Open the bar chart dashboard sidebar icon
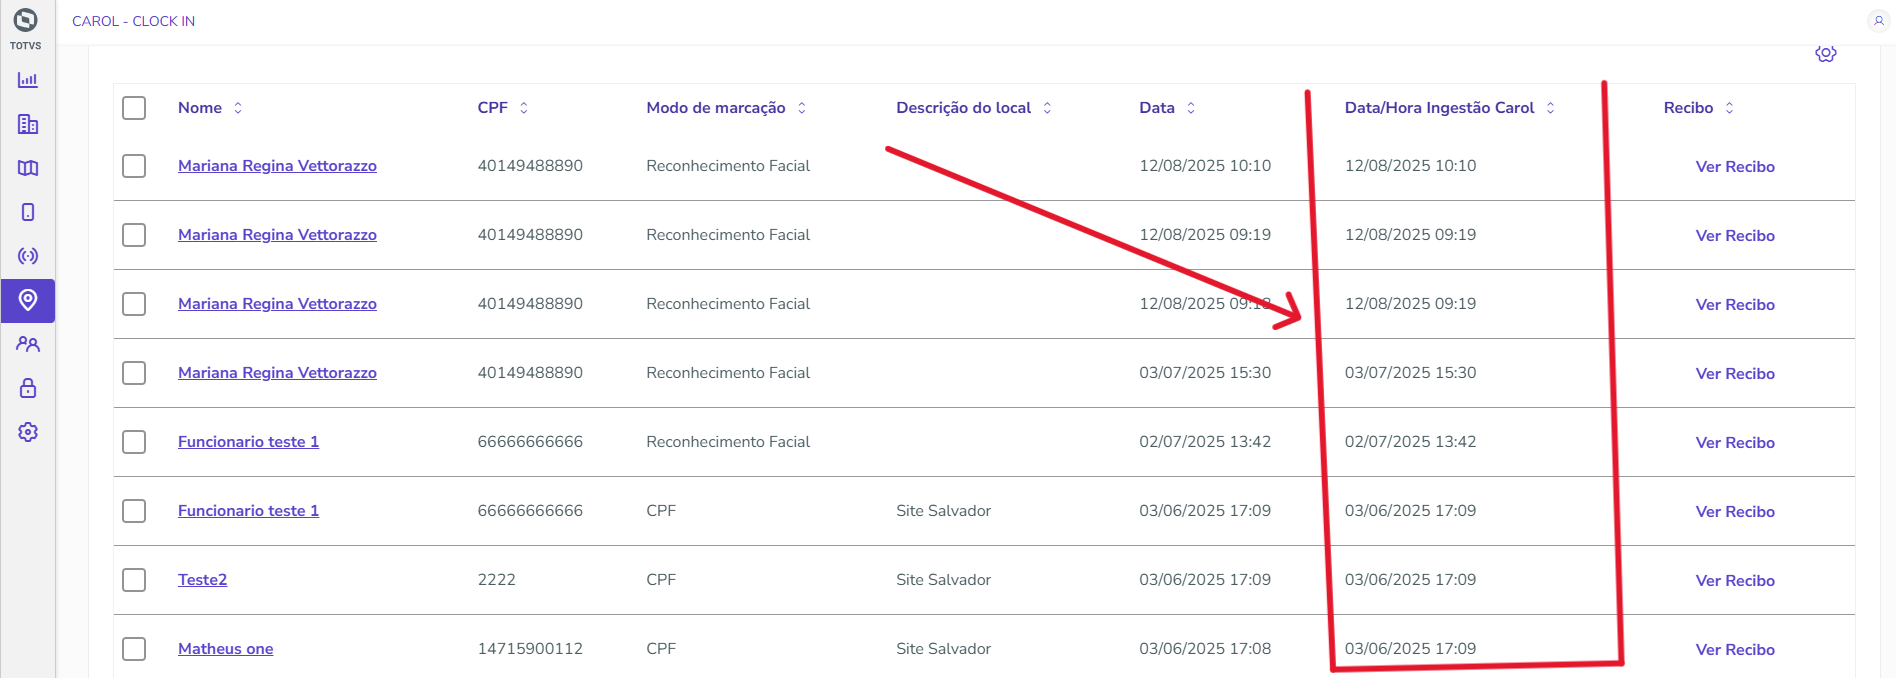Image resolution: width=1896 pixels, height=678 pixels. [x=28, y=80]
